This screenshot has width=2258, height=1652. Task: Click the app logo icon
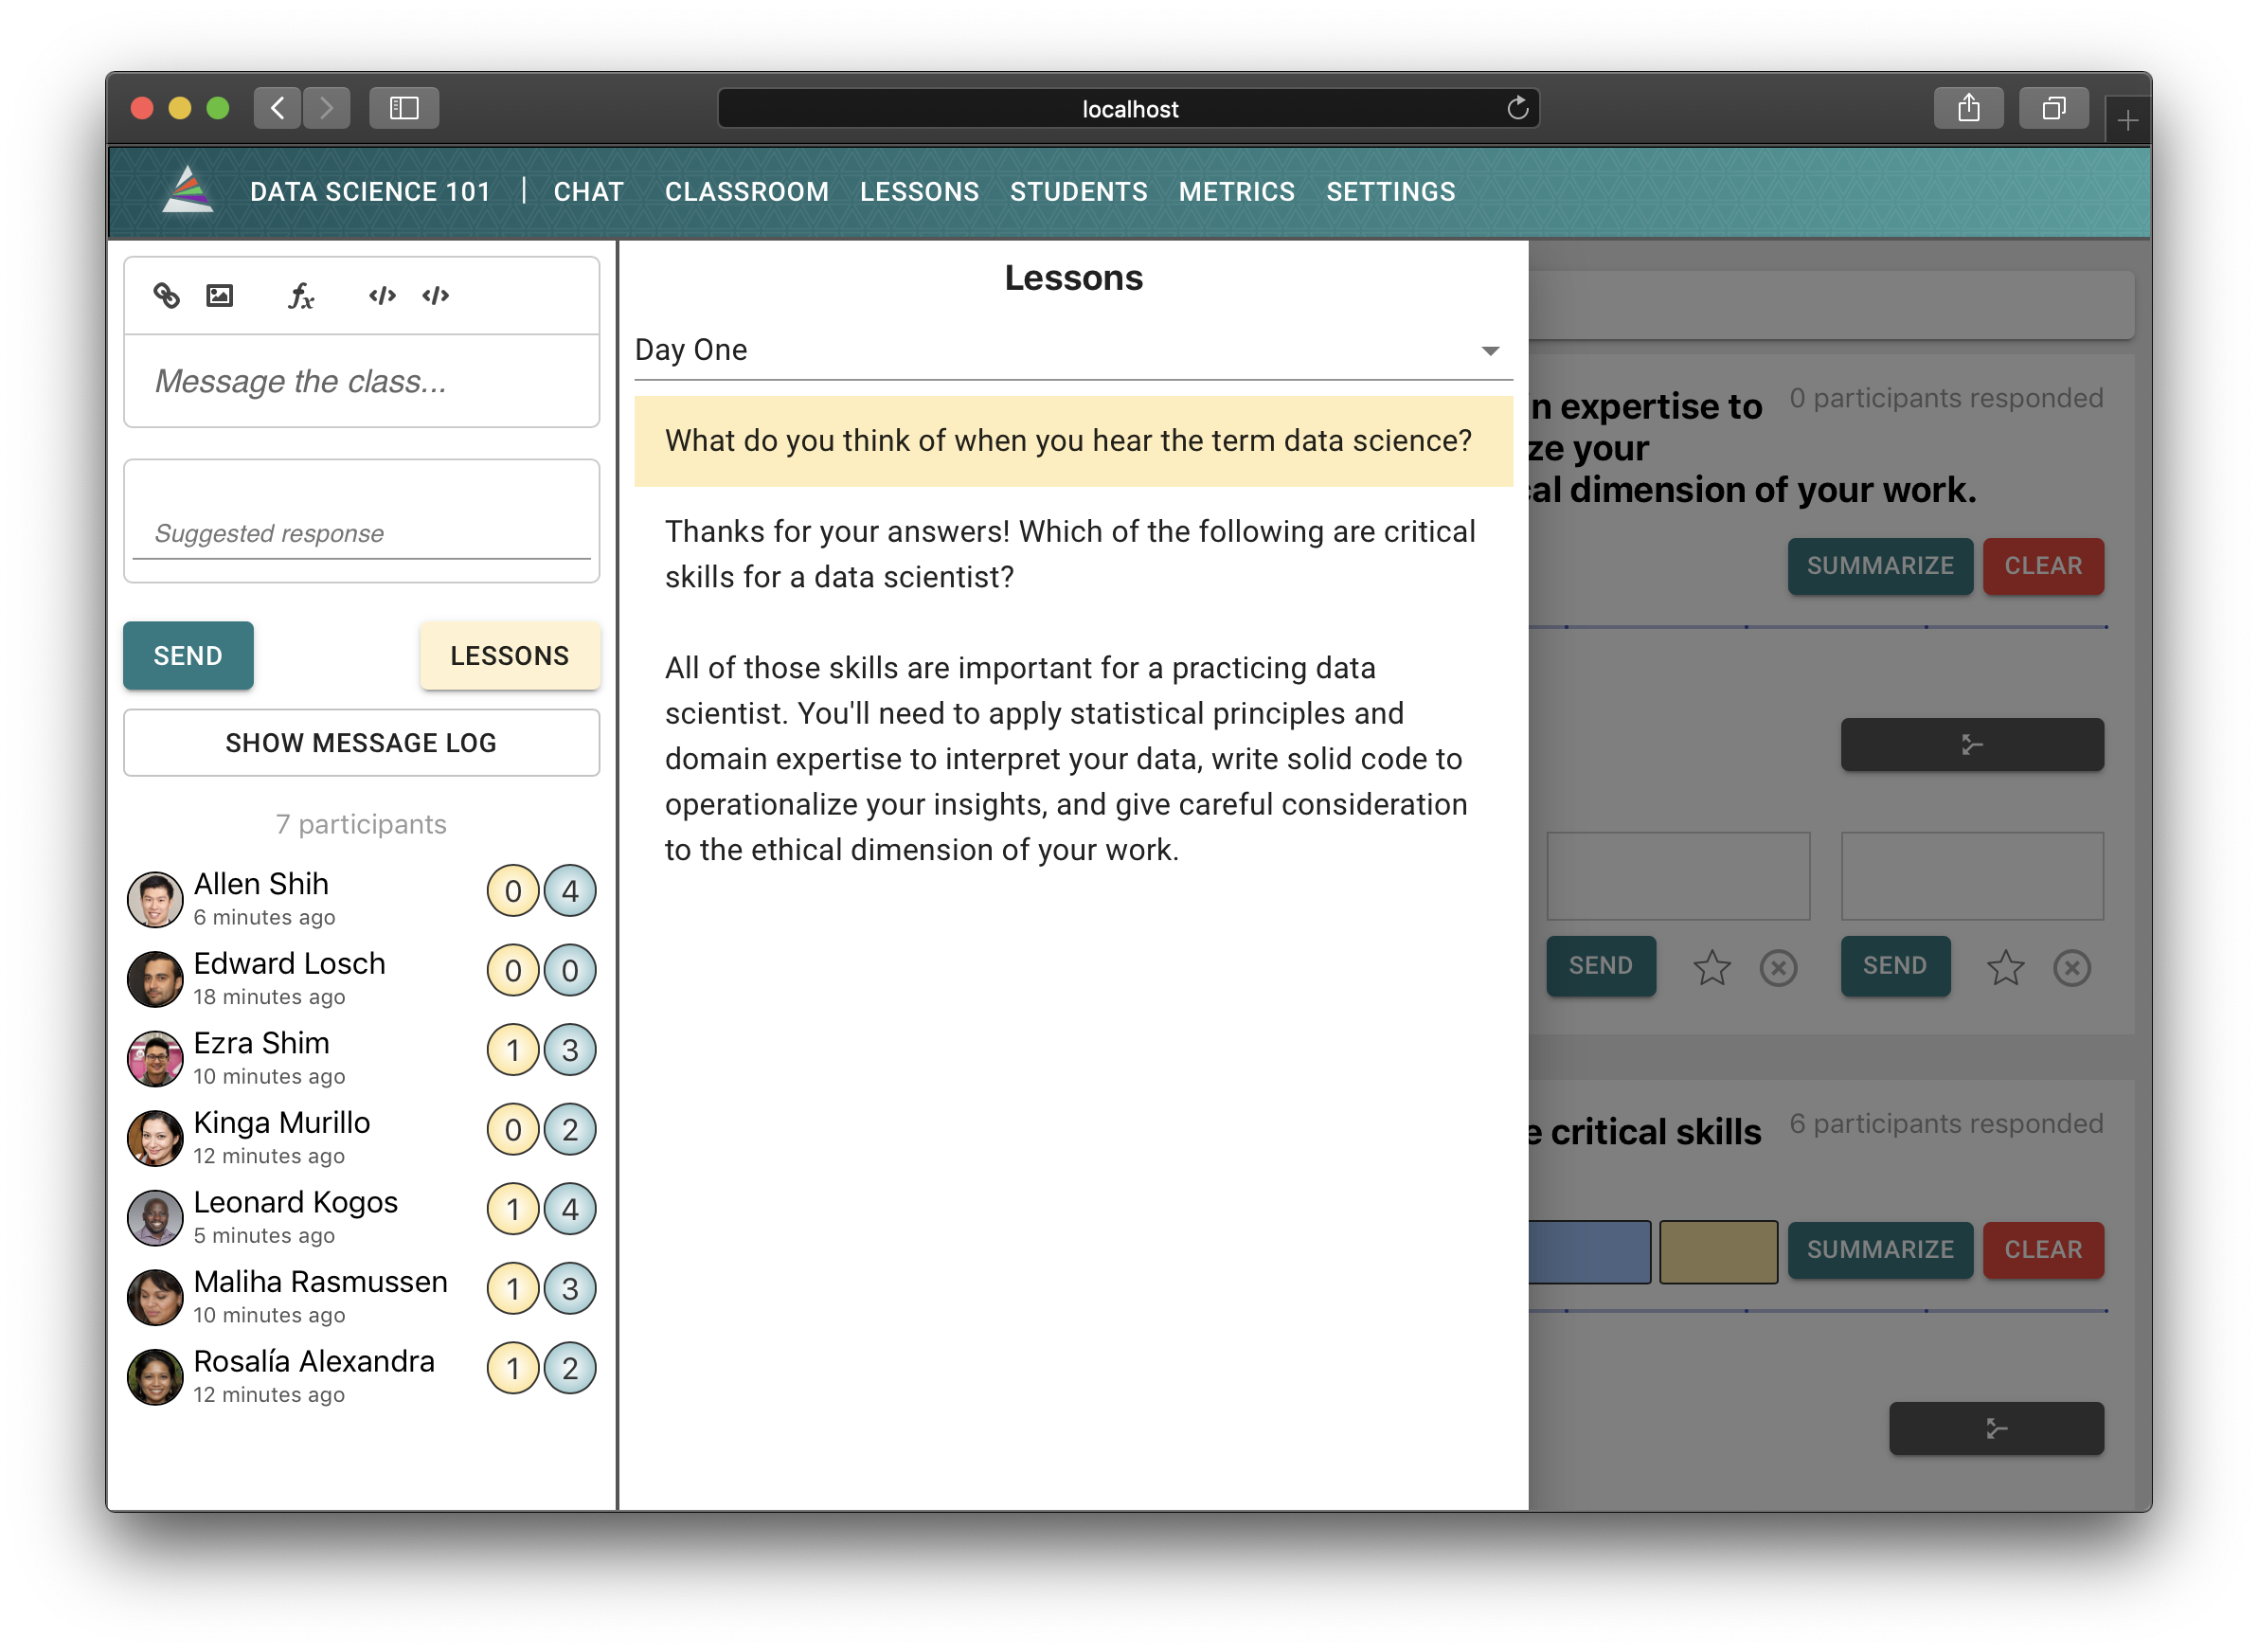pos(188,190)
